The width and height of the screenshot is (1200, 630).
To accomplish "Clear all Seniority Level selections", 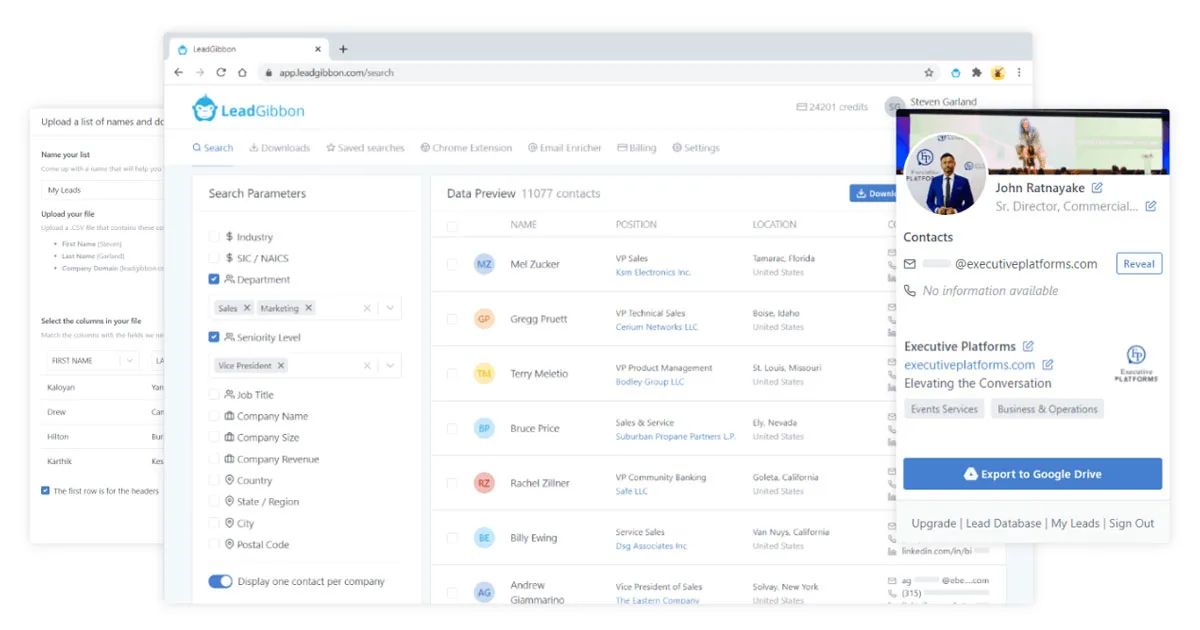I will click(367, 366).
